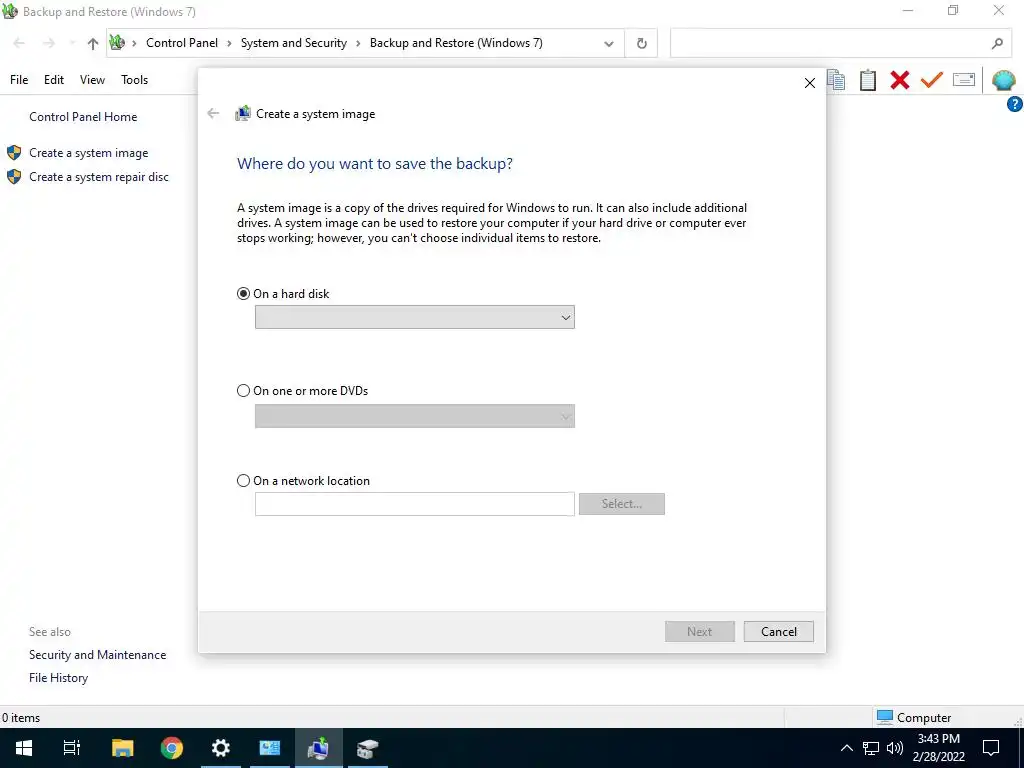The image size is (1024, 768).
Task: Close the Create a system image dialog
Action: pyautogui.click(x=810, y=83)
